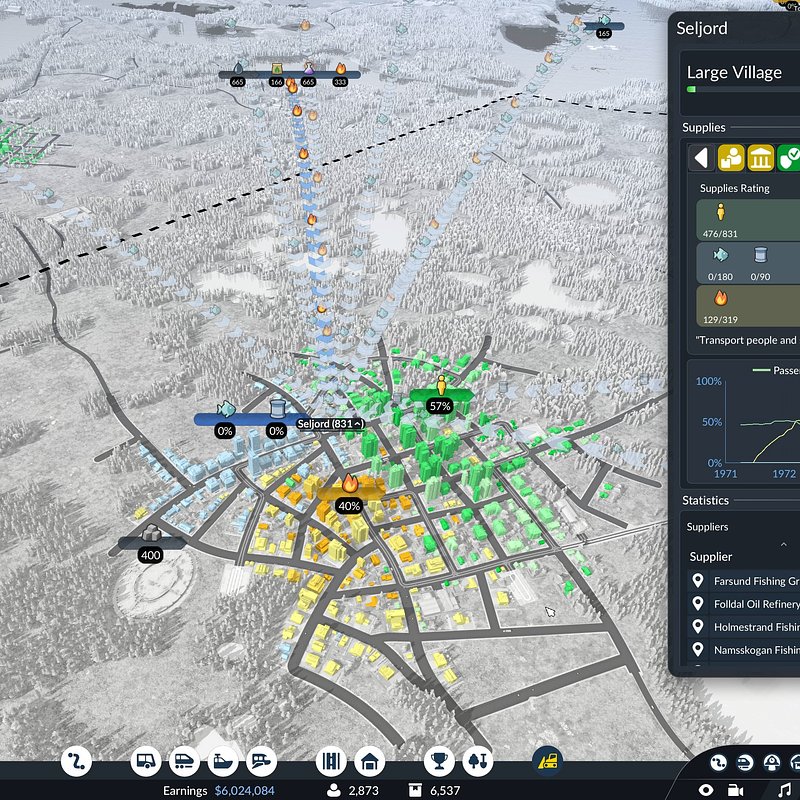Click the barrel icon in Supplies Rating
This screenshot has height=800, width=800.
click(x=761, y=255)
